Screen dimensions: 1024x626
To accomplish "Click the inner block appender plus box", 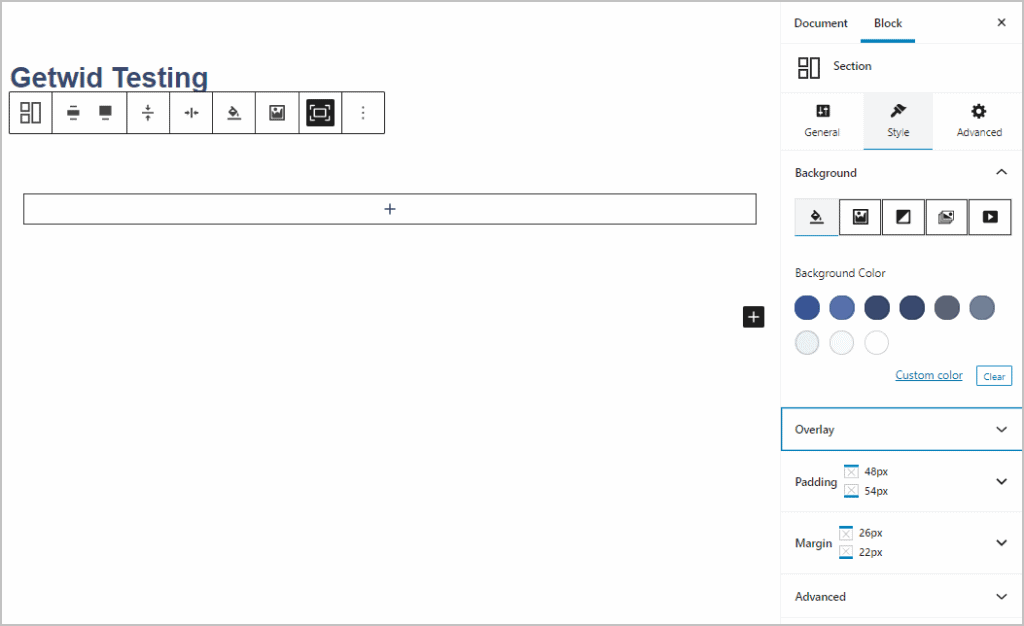I will coord(390,209).
